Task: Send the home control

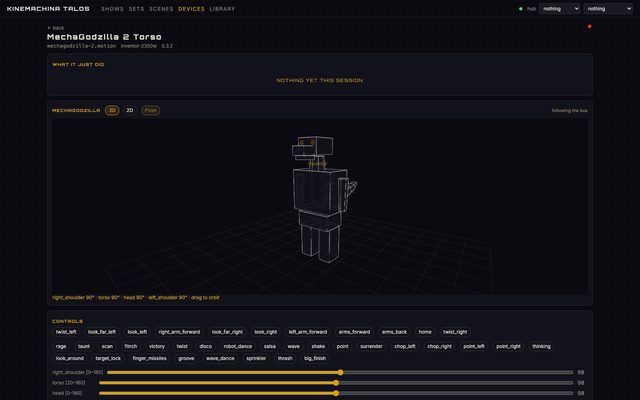Action: 425,332
